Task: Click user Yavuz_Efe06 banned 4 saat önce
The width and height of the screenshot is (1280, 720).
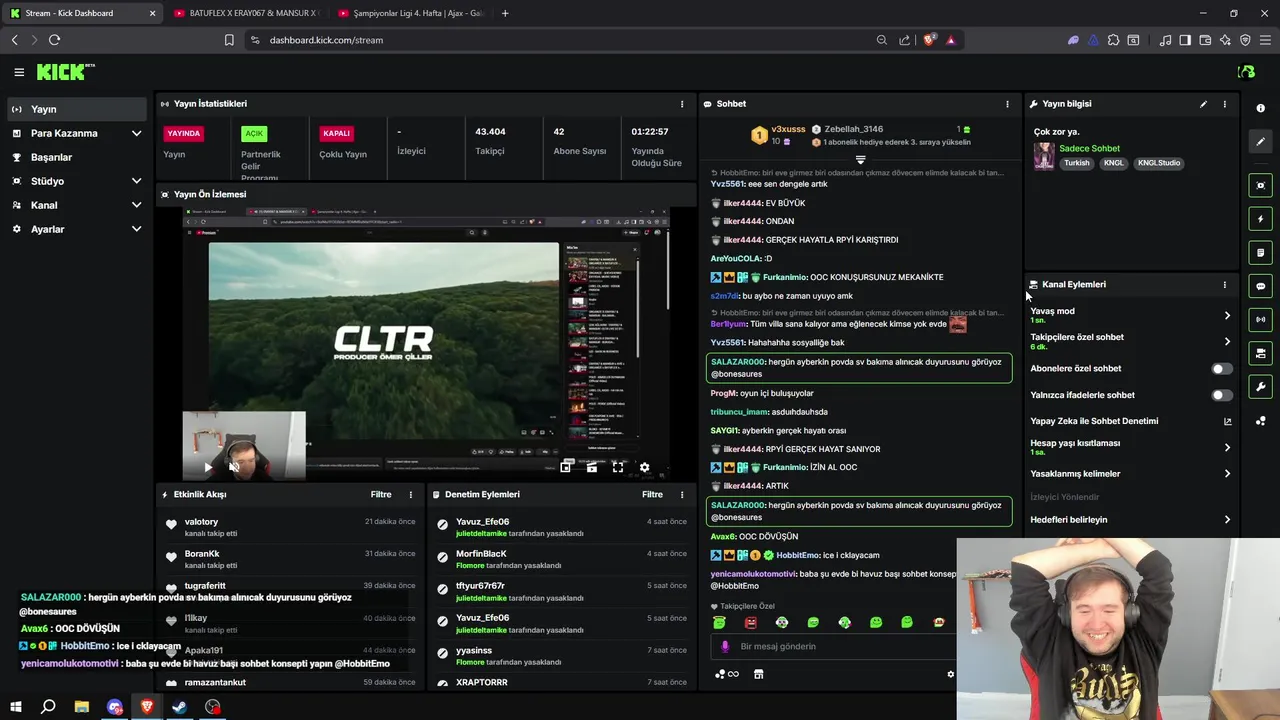Action: pyautogui.click(x=483, y=522)
